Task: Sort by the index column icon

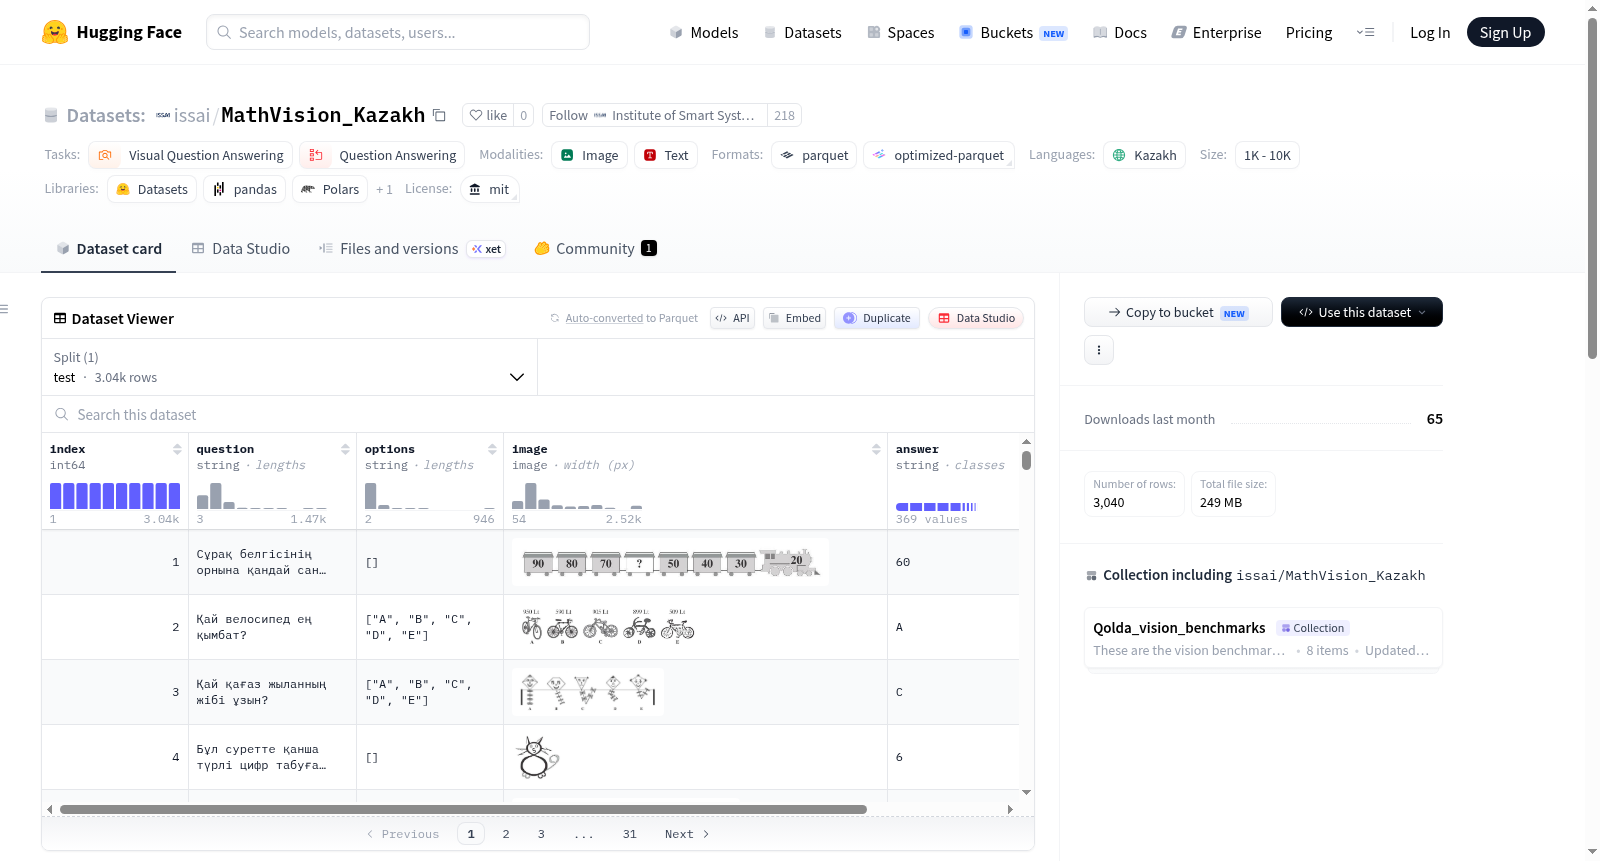Action: pos(177,449)
